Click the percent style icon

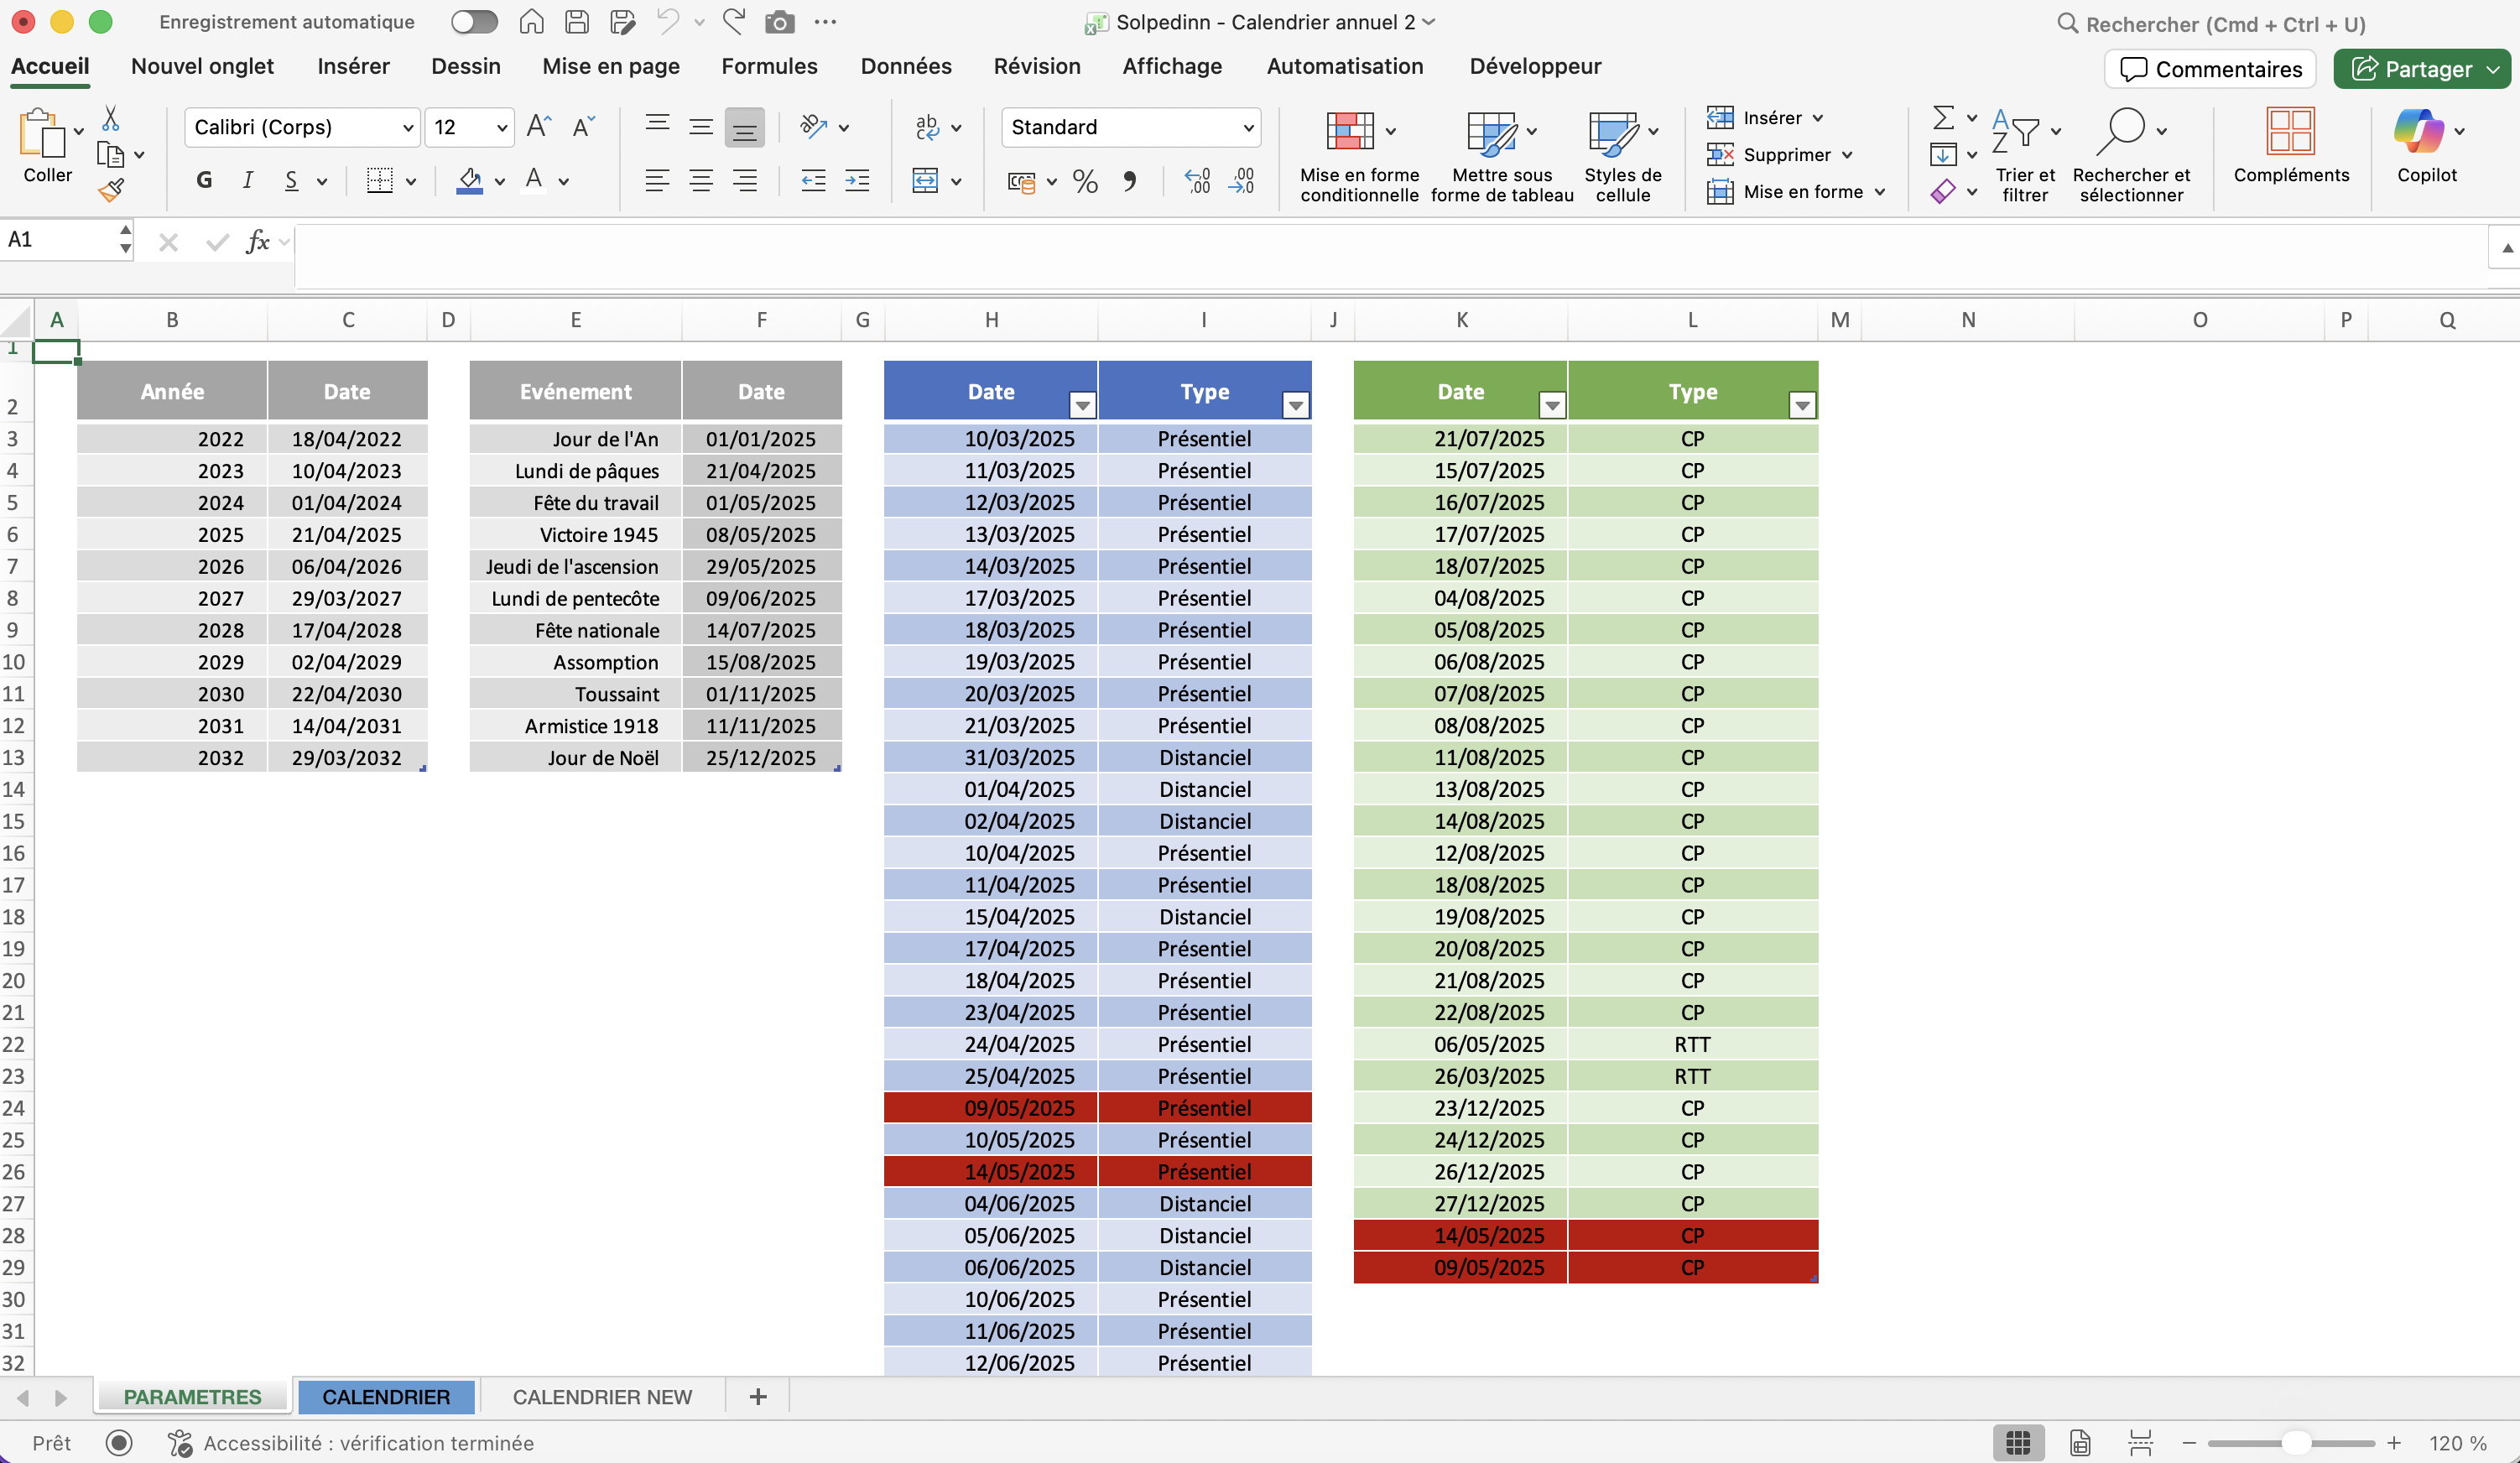[1084, 181]
